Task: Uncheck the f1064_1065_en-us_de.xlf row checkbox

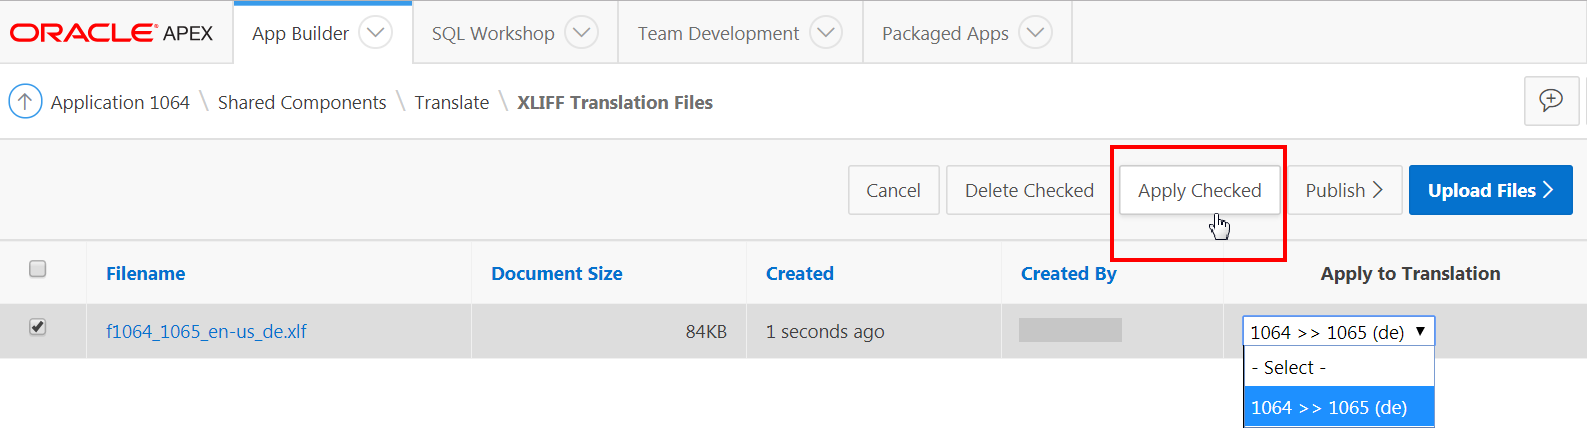Action: tap(38, 327)
